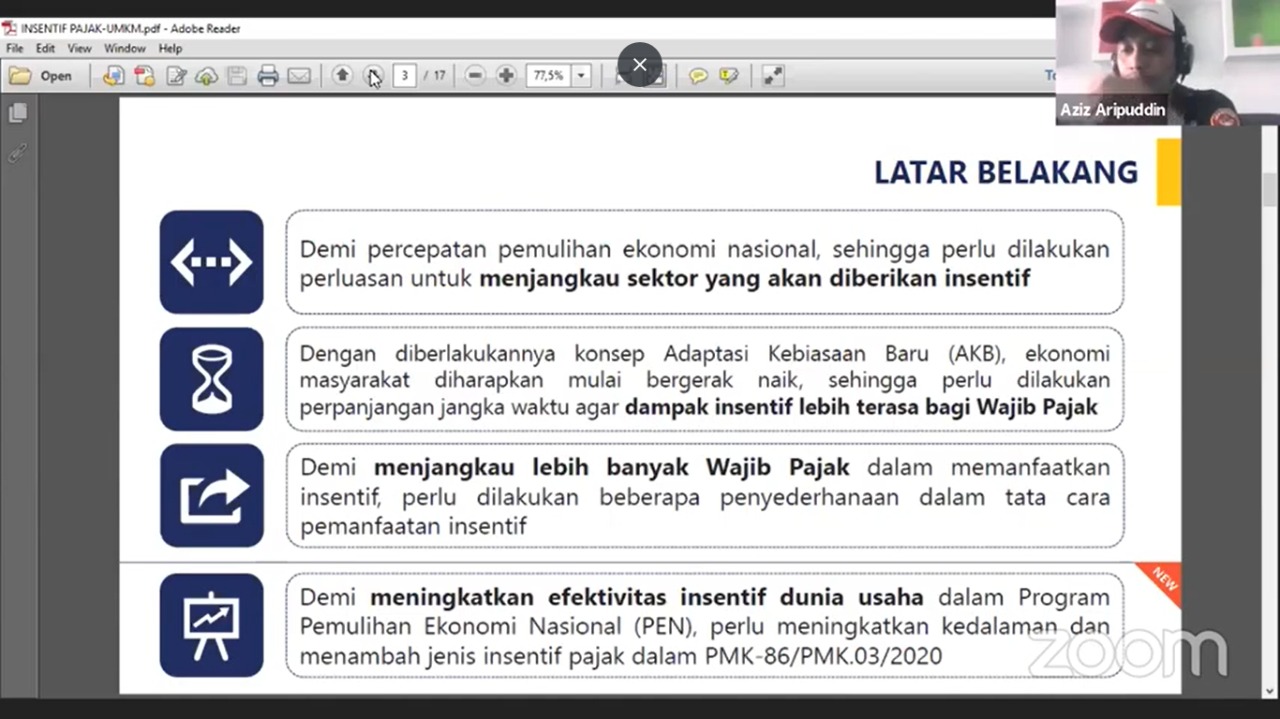Click the print icon in toolbar
Image resolution: width=1280 pixels, height=719 pixels.
click(267, 76)
